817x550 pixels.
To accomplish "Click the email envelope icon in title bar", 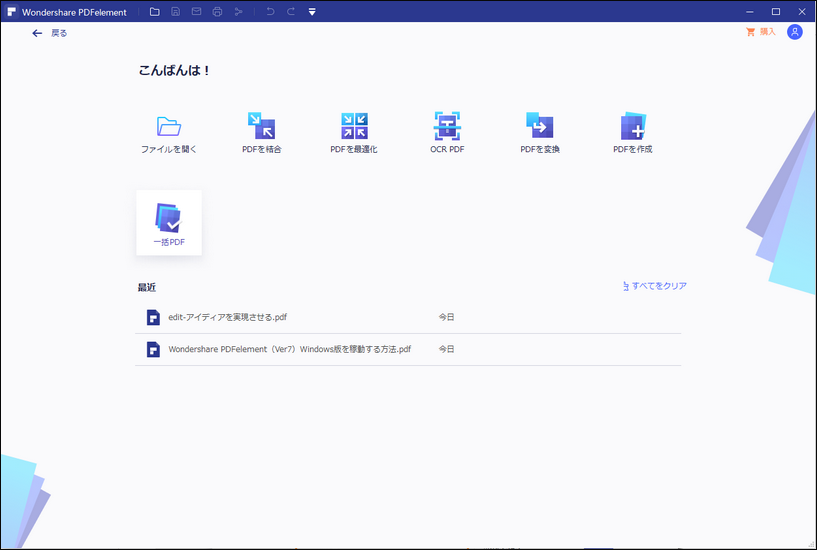I will 196,11.
